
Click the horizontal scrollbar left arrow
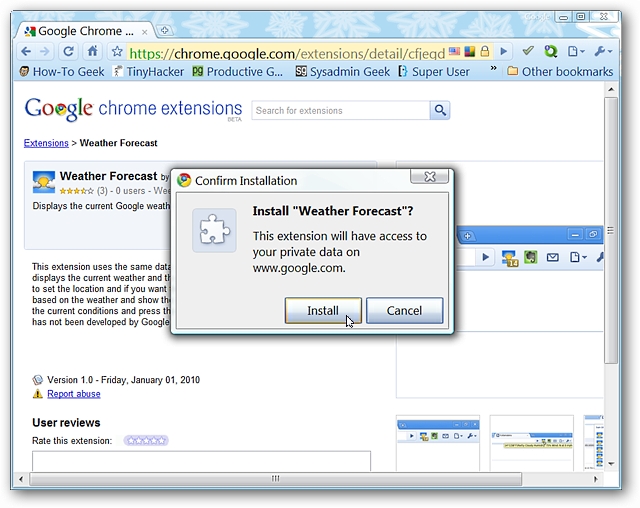21,479
